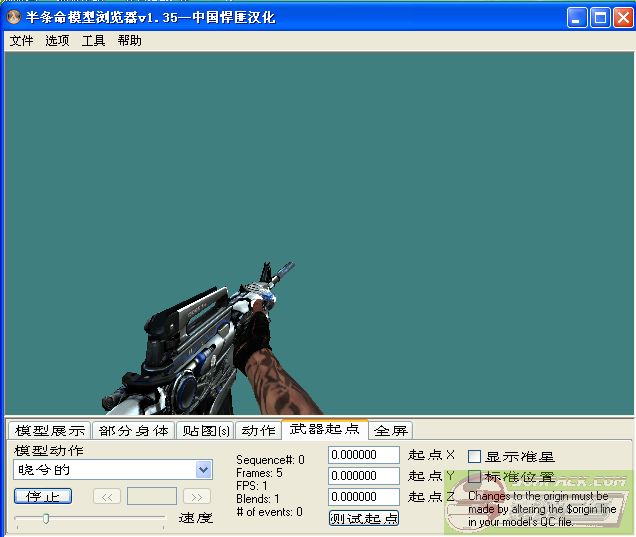Open the 帮助 menu
This screenshot has width=636, height=537.
129,41
